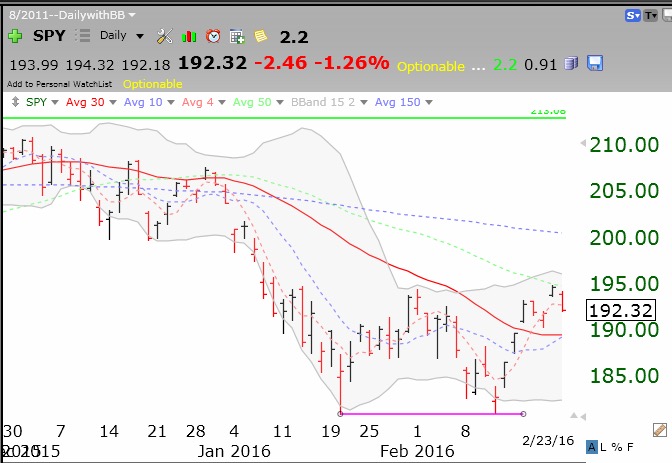Expand the BBand 15 2 indicator dropdown
This screenshot has width=672, height=463.
click(x=364, y=102)
